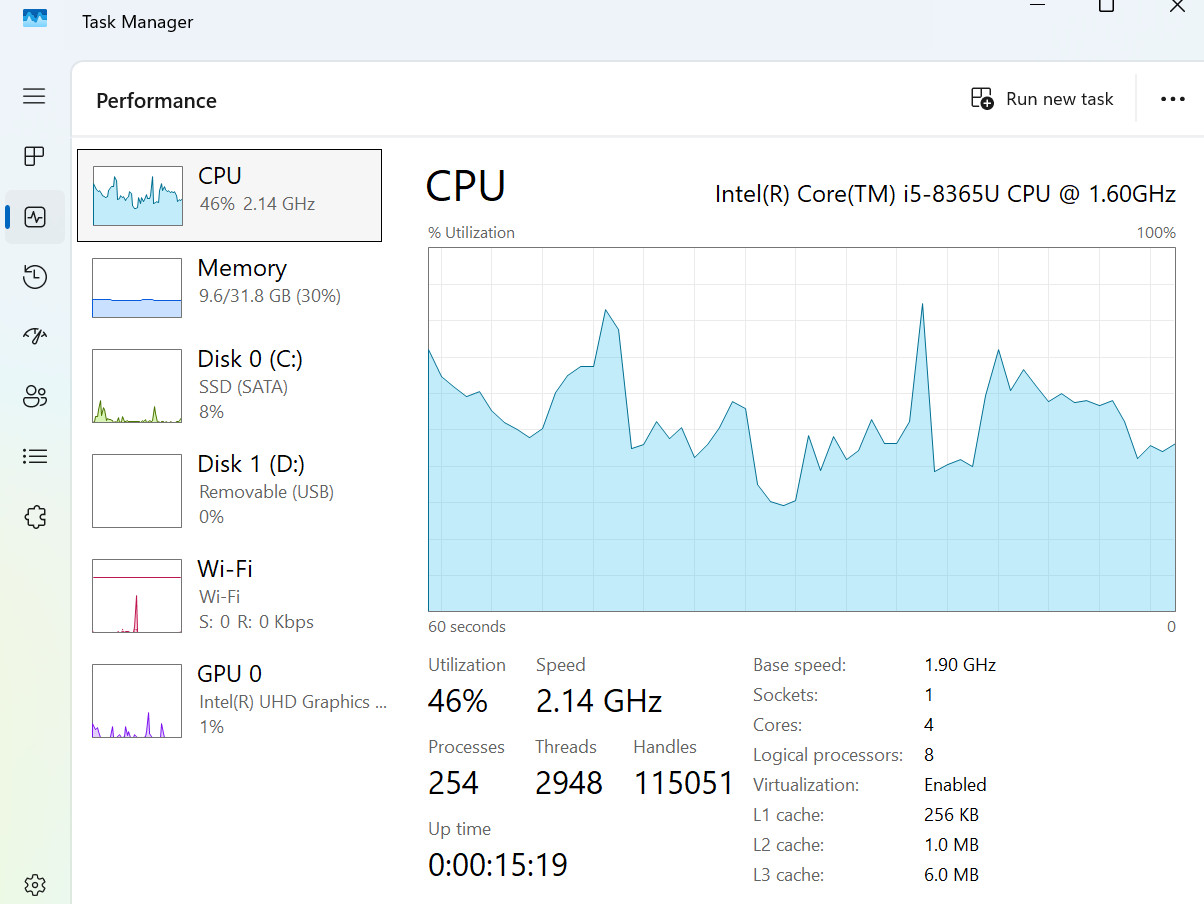
Task: Open the App history icon
Action: point(35,277)
